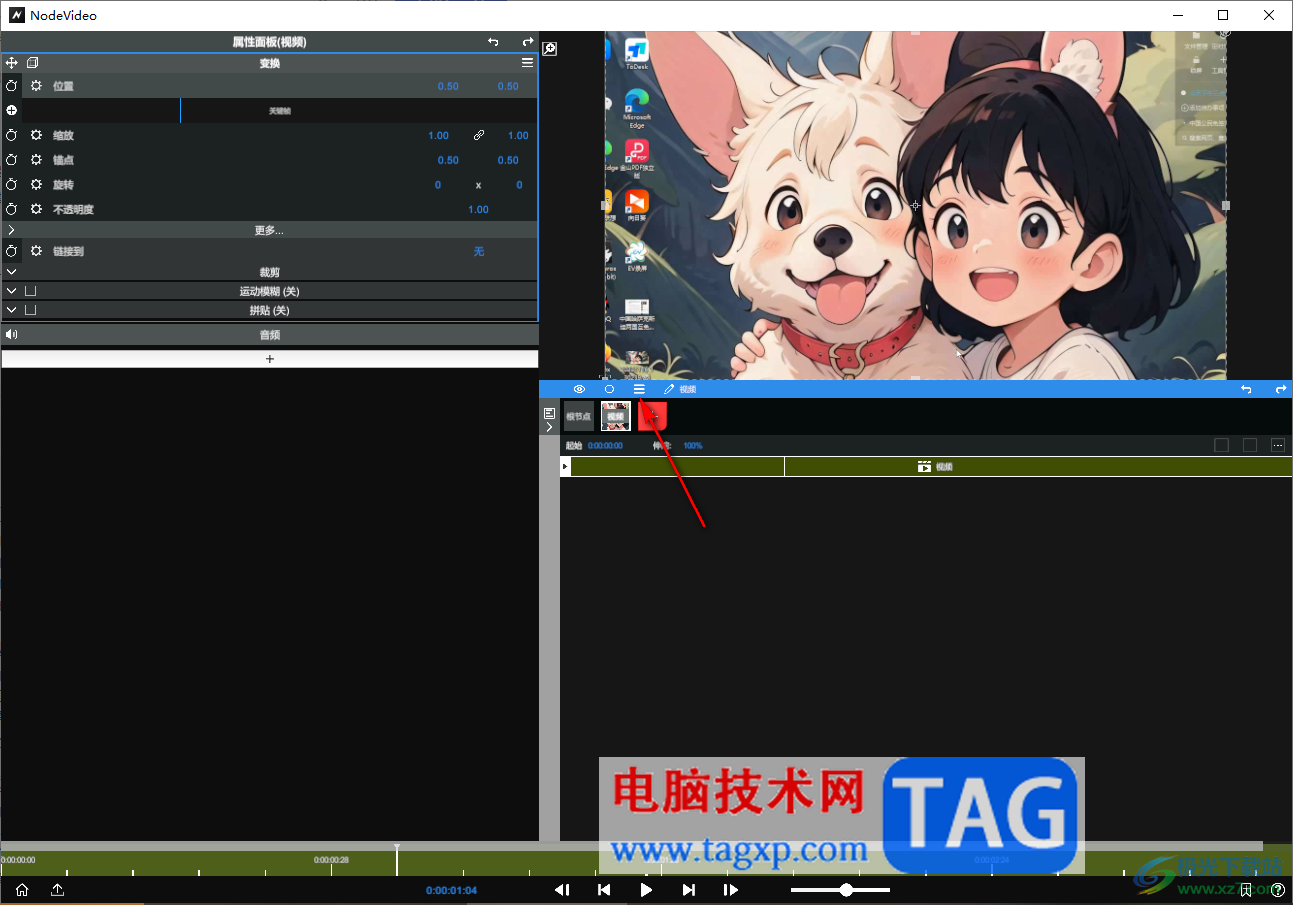The image size is (1293, 905).
Task: Click the circle icon in timeline toolbar
Action: click(x=609, y=389)
